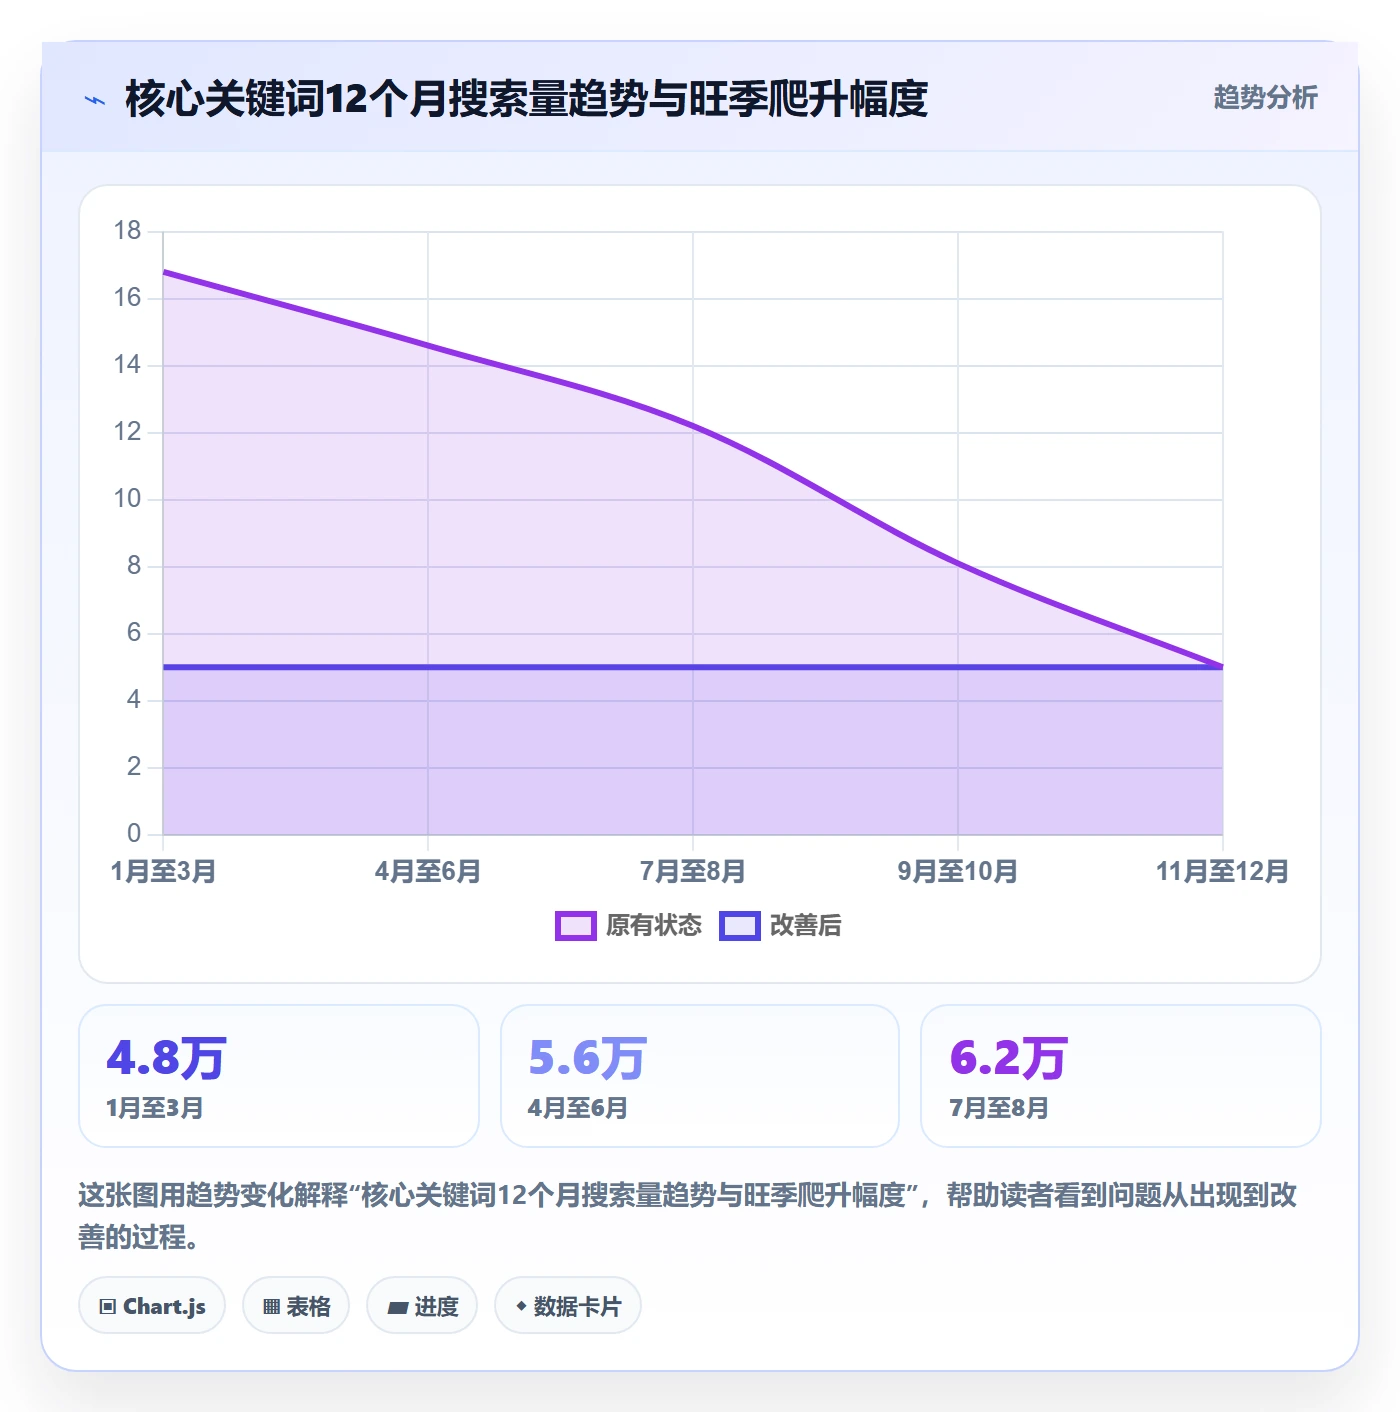Click the 11月至12月 x-axis label

click(1222, 871)
